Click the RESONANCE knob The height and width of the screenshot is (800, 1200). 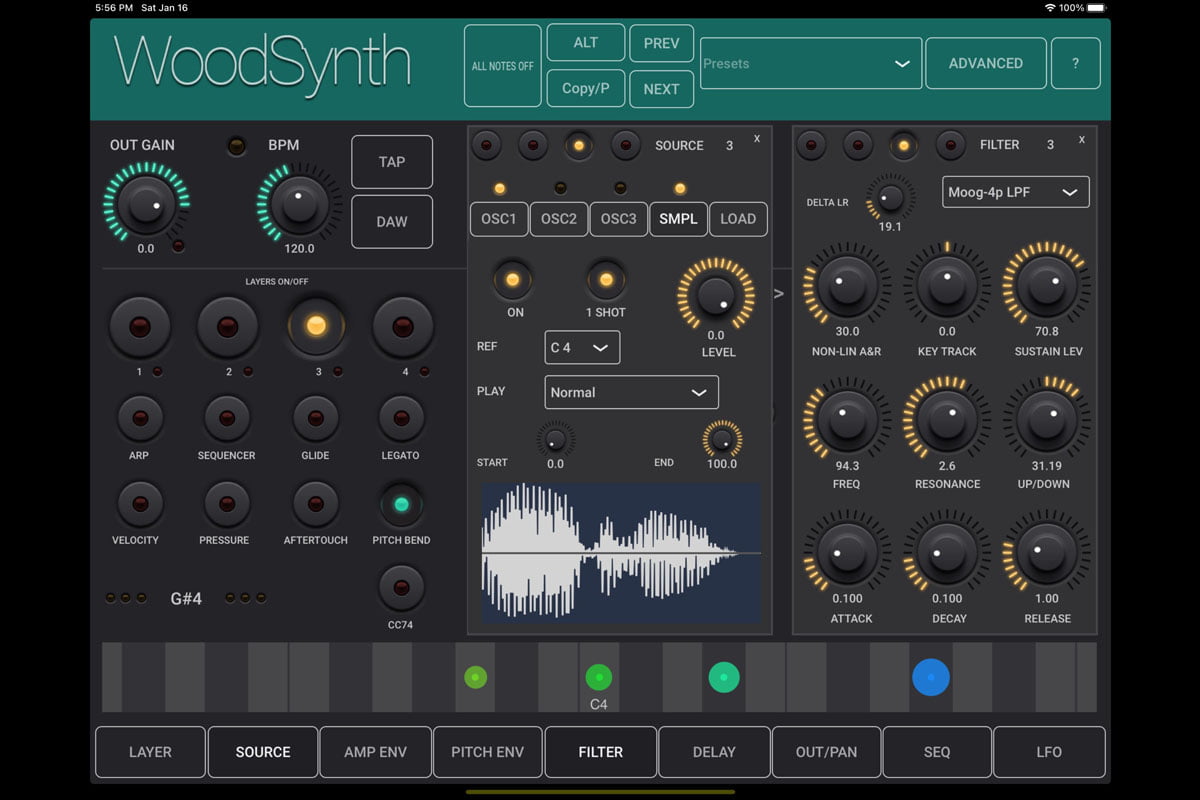click(946, 419)
